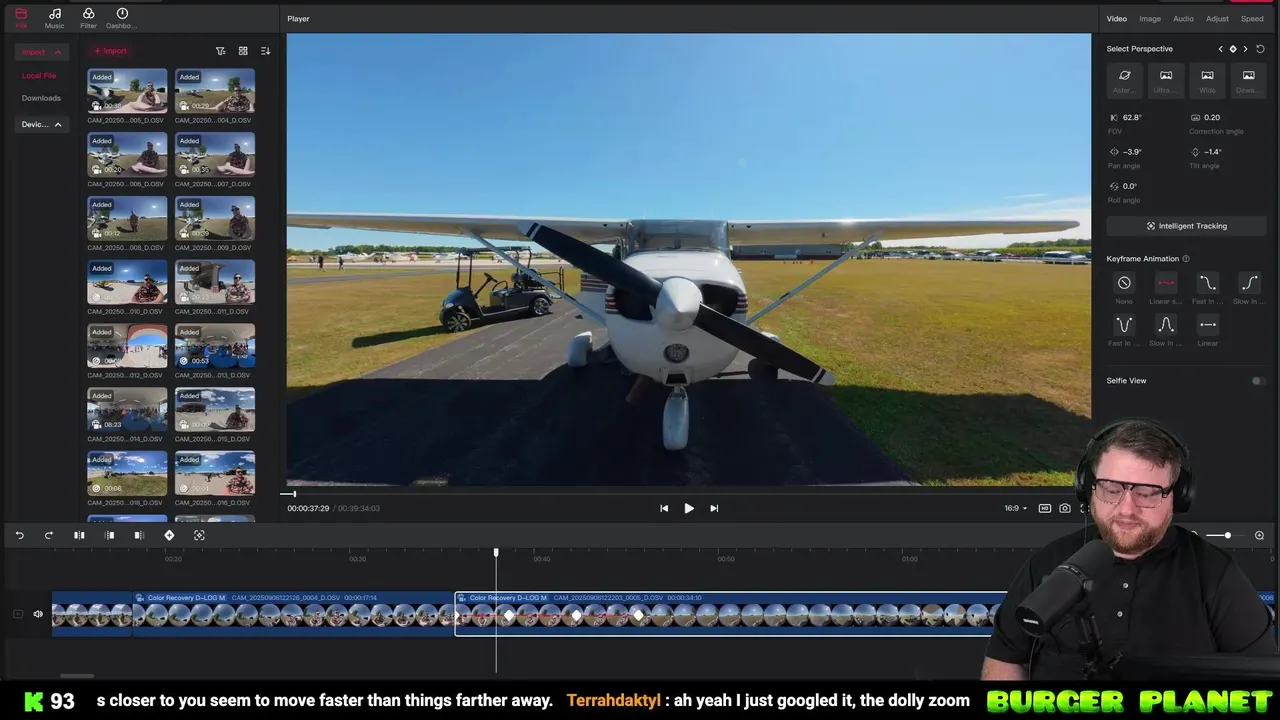Go to previous perspective keyframe
Viewport: 1280px width, 720px height.
click(x=1220, y=49)
